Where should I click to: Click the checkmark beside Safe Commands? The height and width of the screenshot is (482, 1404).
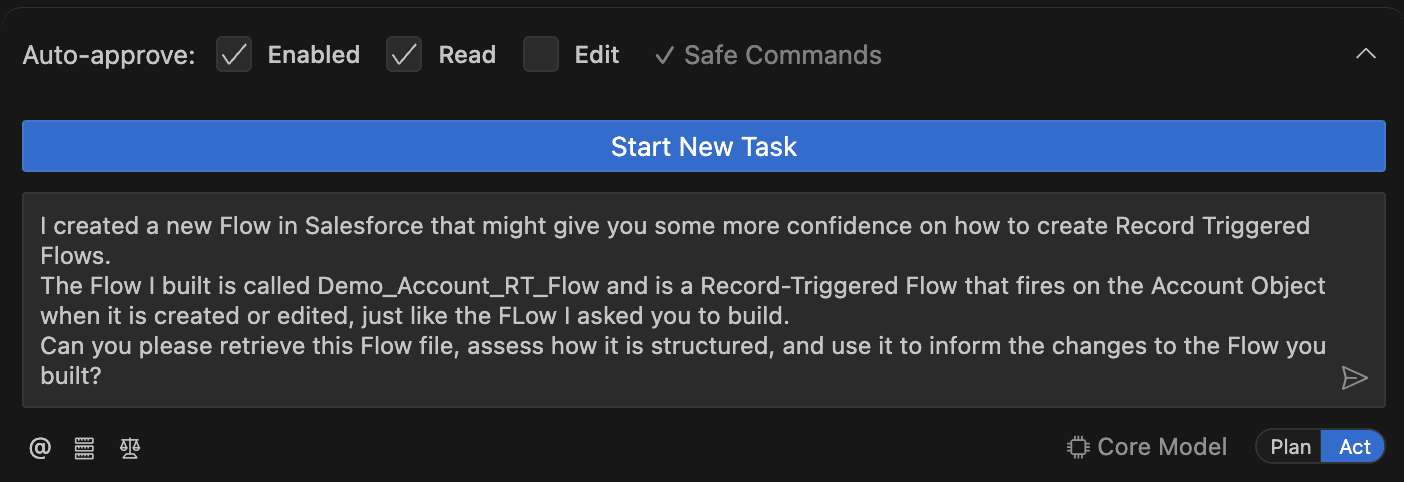[x=663, y=55]
